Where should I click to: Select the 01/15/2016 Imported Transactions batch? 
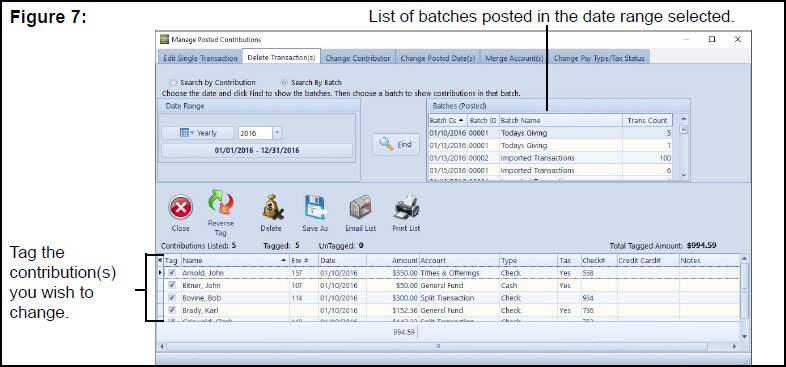[550, 170]
